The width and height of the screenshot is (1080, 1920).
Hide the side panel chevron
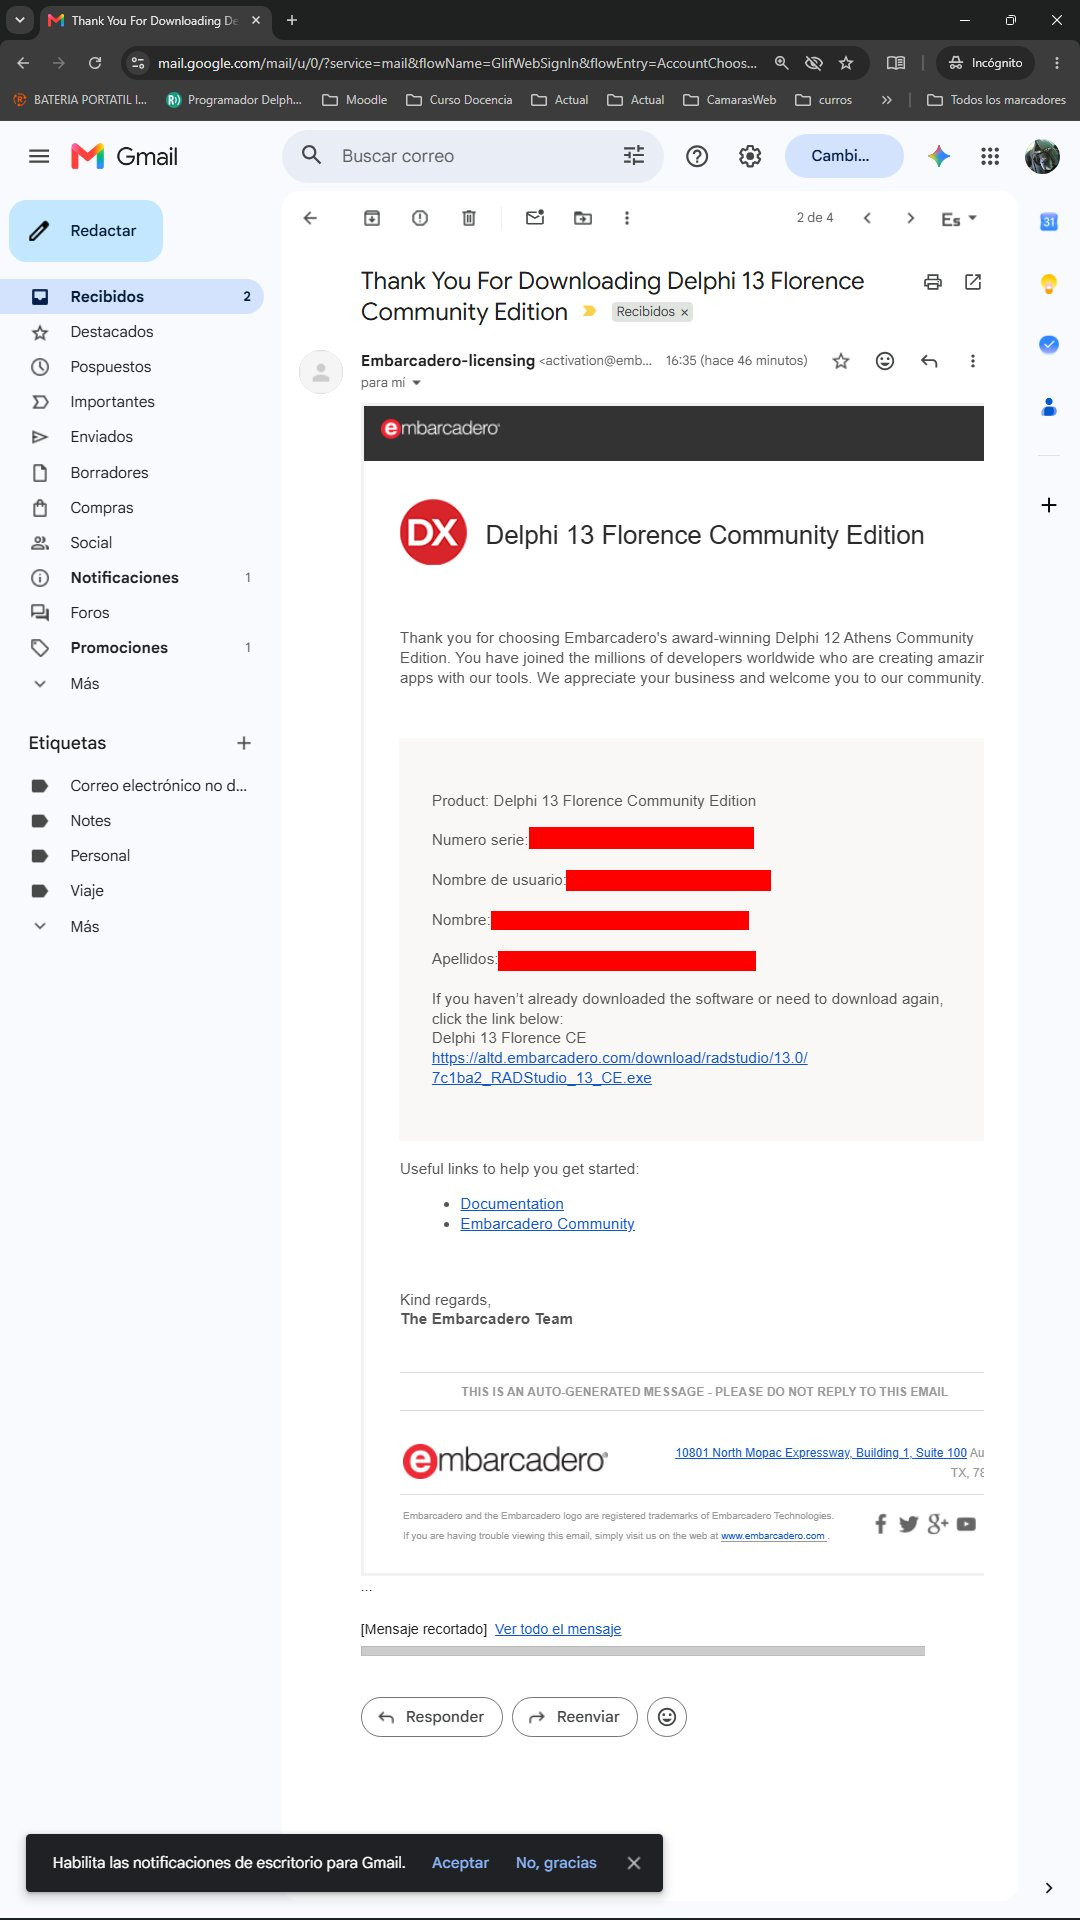[1048, 1888]
